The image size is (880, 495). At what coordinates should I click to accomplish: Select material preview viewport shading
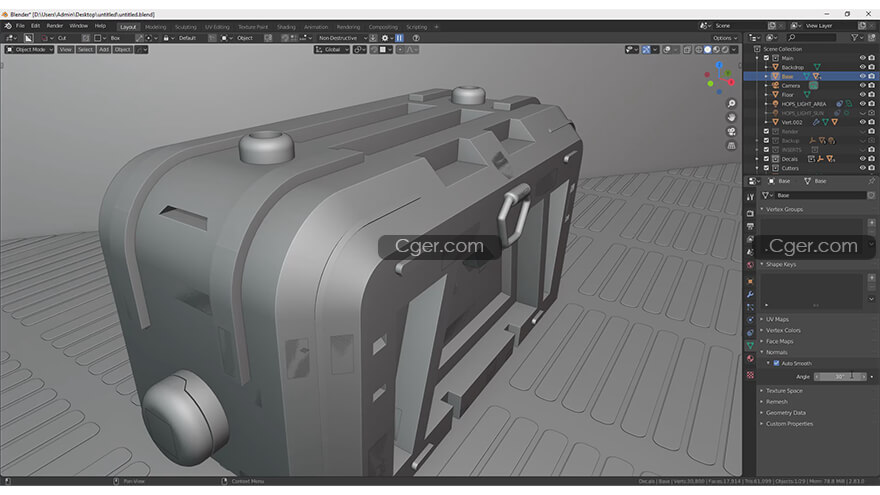717,49
